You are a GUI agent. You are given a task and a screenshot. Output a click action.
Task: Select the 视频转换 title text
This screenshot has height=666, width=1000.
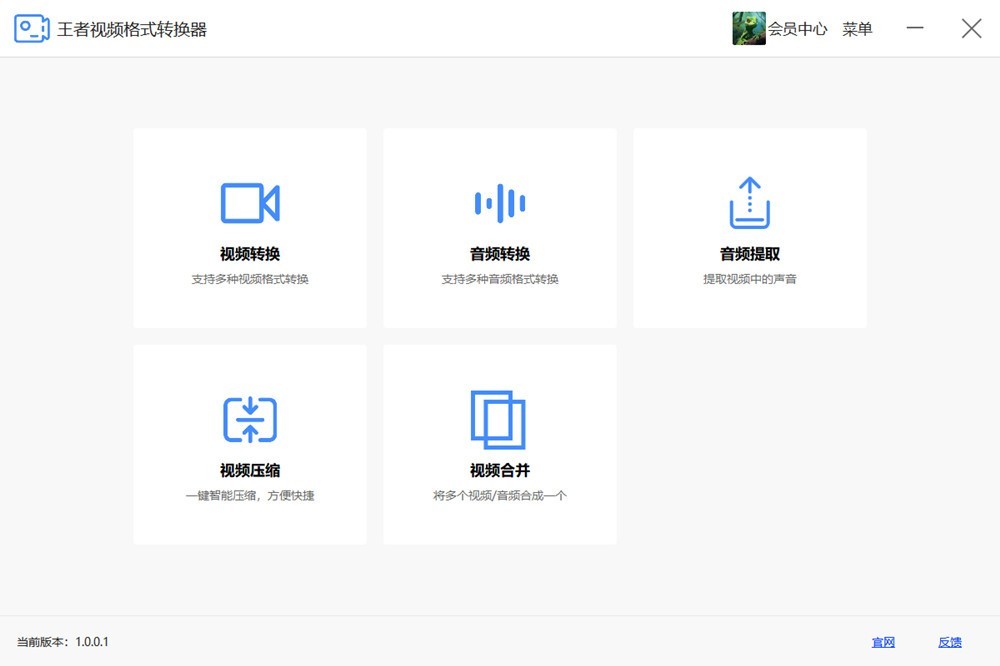(250, 254)
